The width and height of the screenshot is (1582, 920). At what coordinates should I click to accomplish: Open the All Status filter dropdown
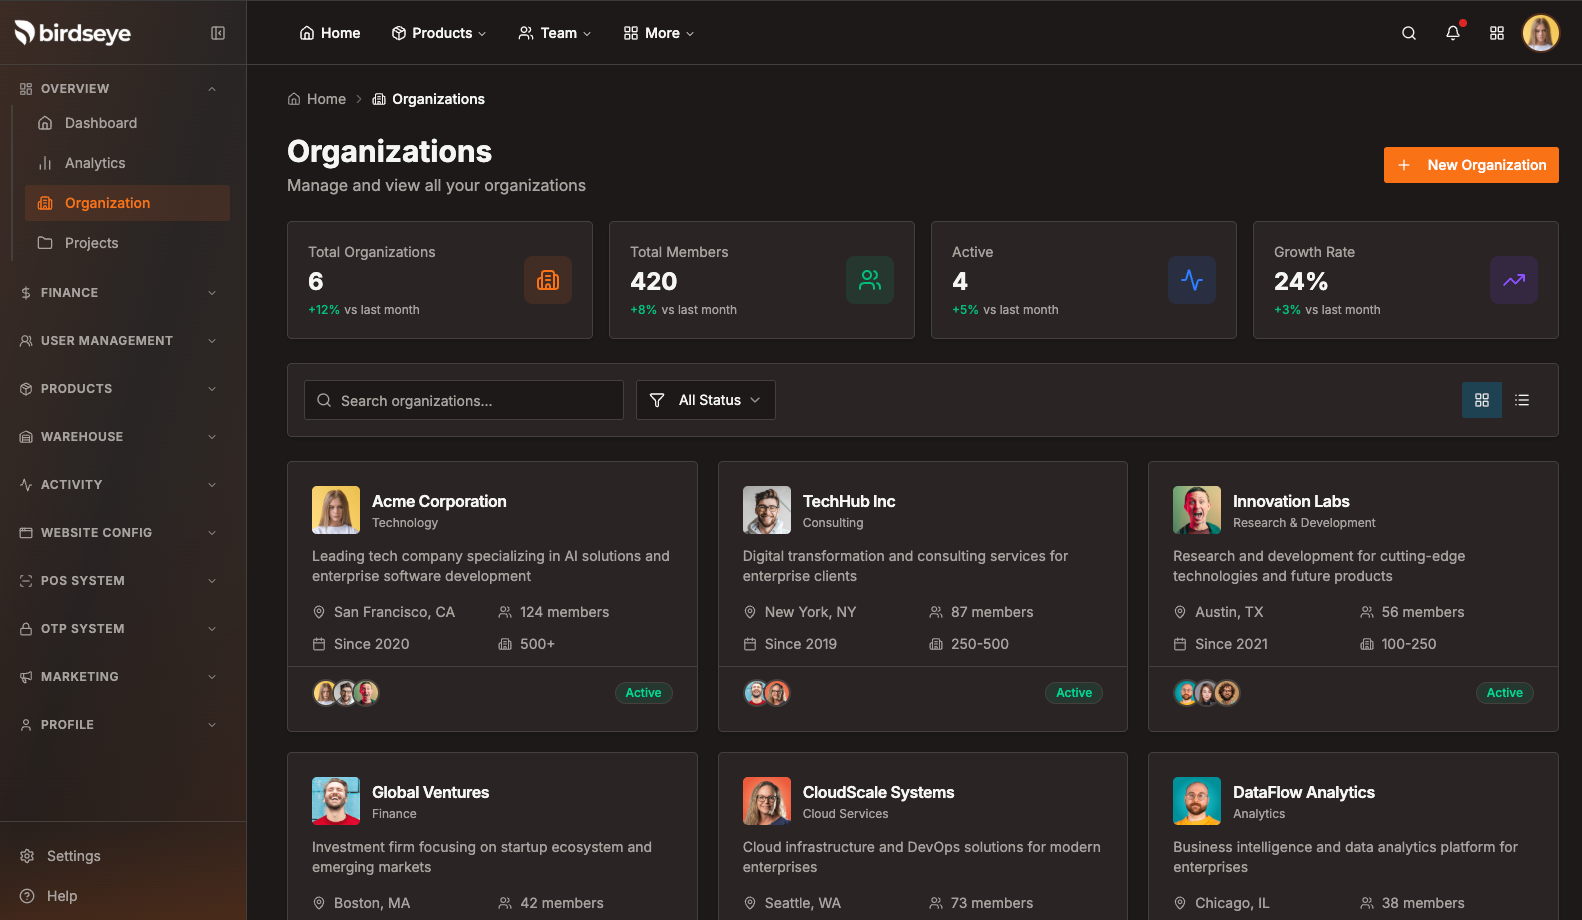tap(706, 400)
